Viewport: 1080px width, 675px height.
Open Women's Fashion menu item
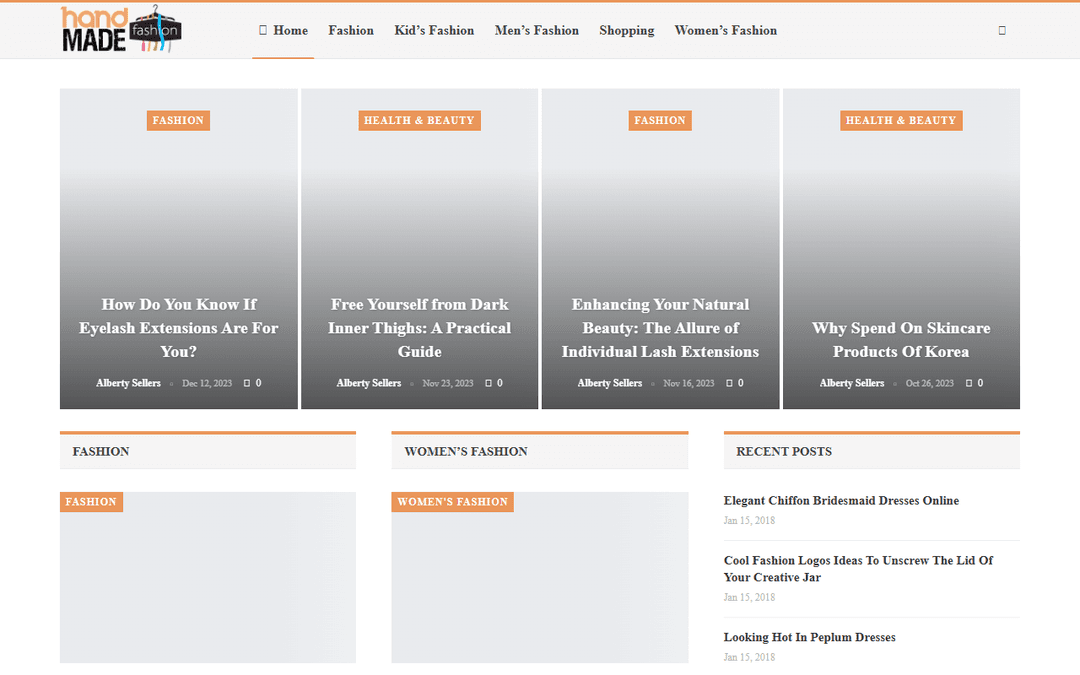[725, 30]
